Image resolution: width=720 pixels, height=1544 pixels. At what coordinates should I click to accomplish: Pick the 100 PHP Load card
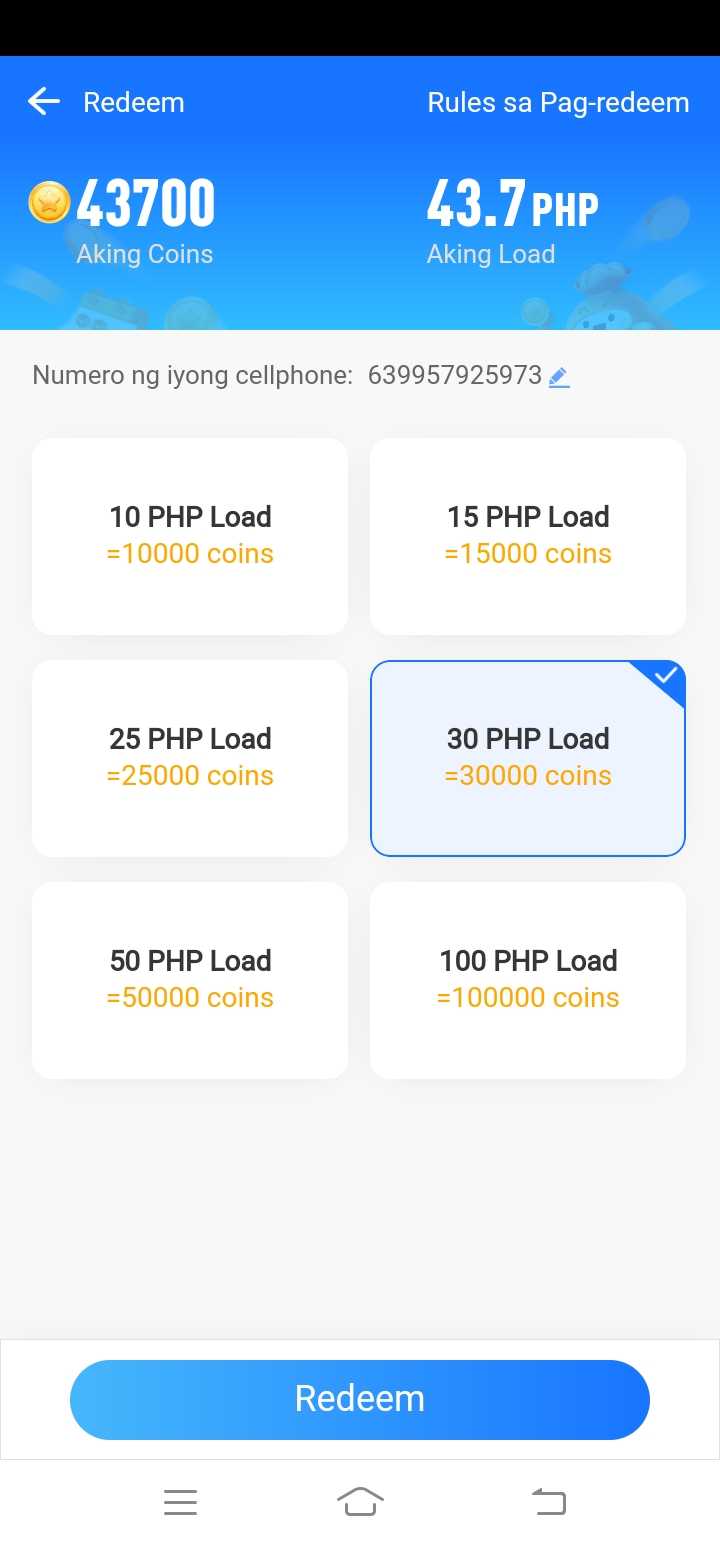[x=528, y=980]
